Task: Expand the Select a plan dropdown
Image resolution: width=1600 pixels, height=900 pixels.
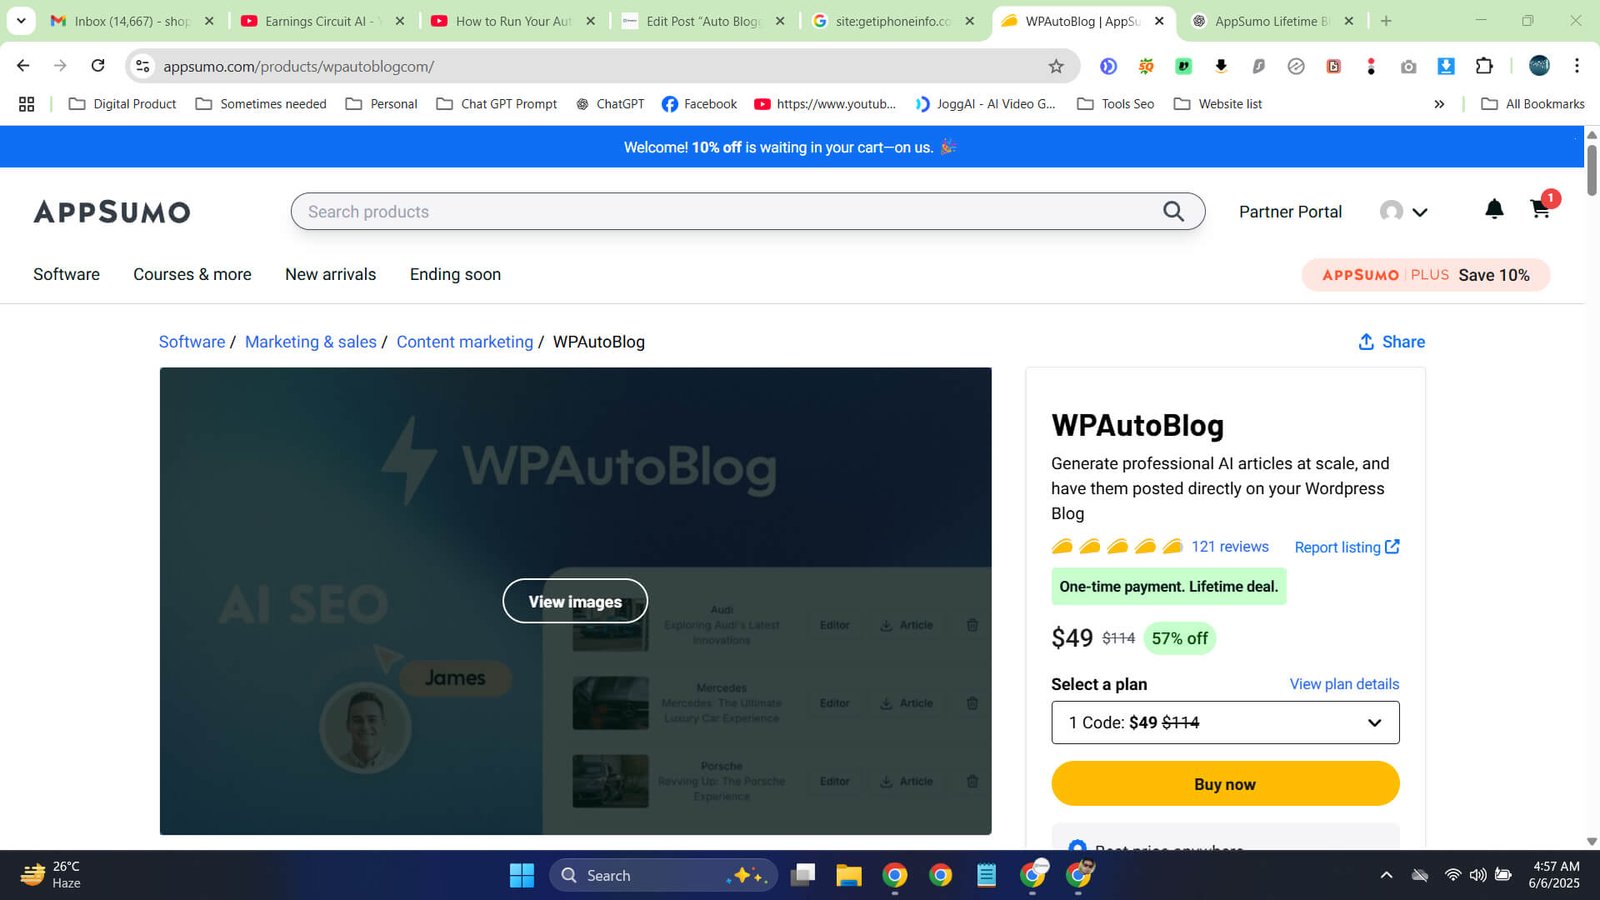Action: (x=1225, y=722)
